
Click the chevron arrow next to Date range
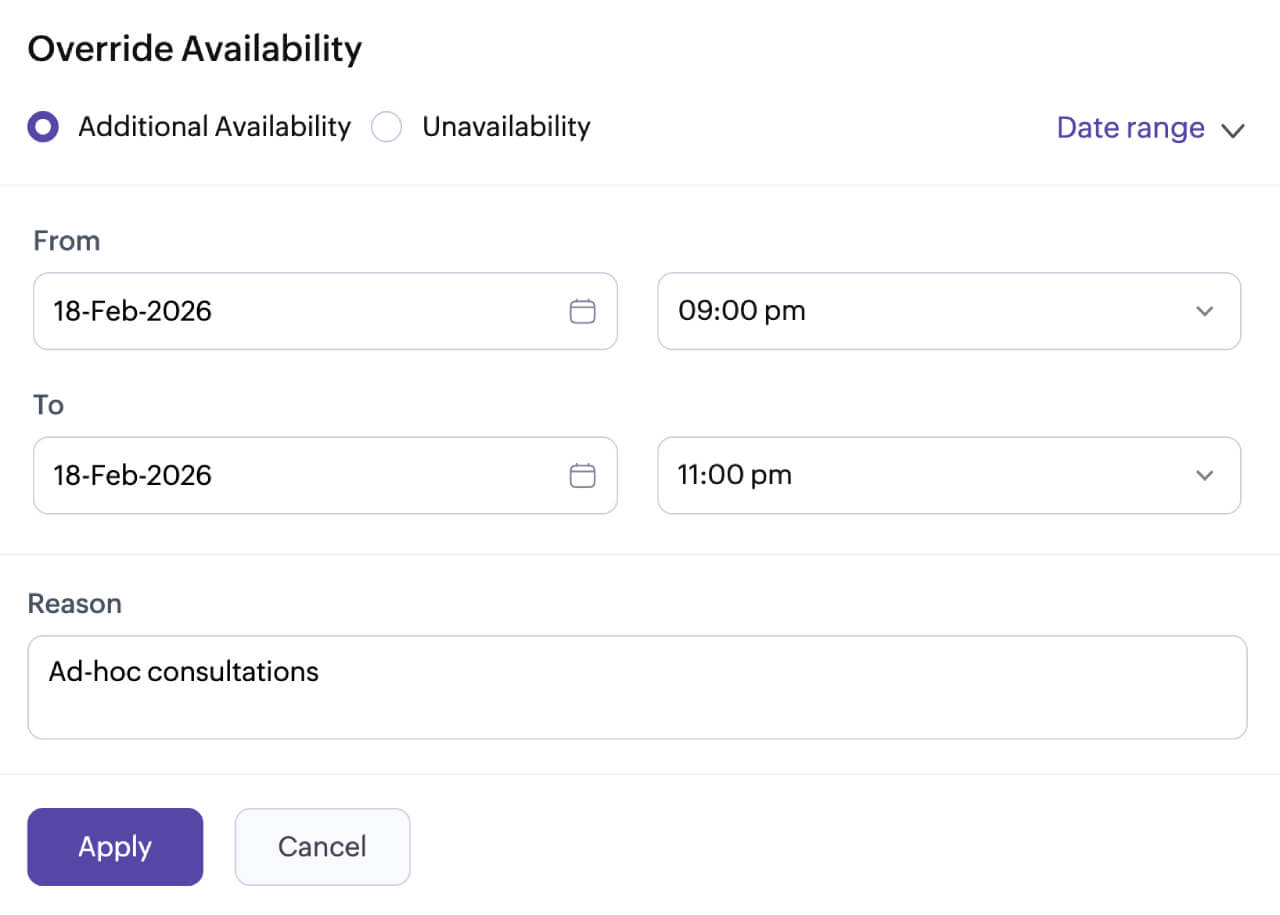click(x=1233, y=130)
